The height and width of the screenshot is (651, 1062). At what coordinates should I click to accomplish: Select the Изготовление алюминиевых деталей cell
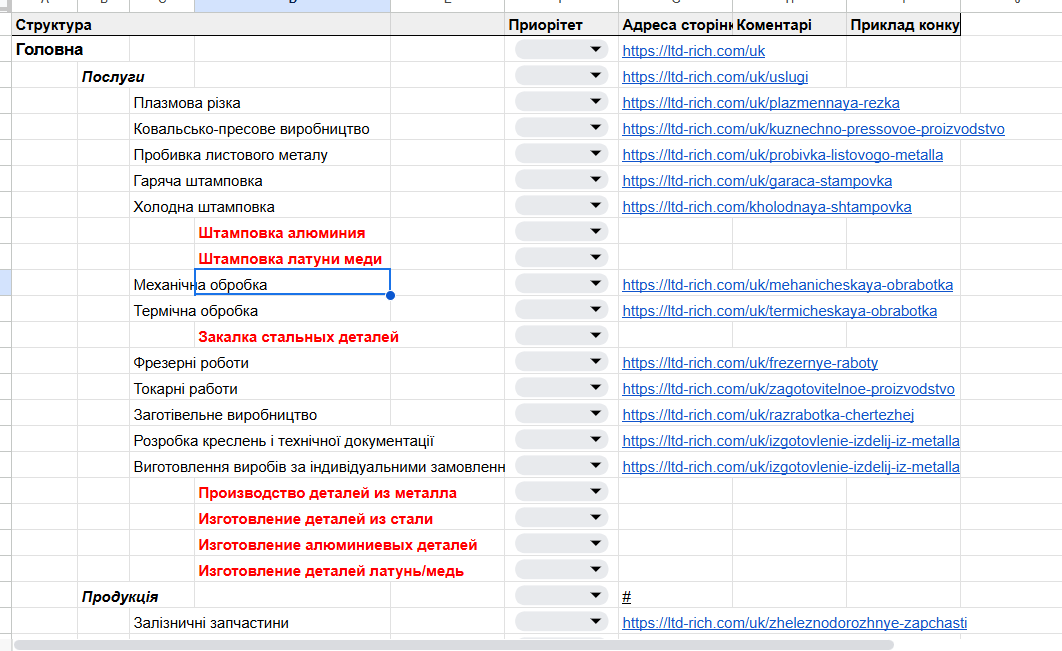pyautogui.click(x=337, y=545)
